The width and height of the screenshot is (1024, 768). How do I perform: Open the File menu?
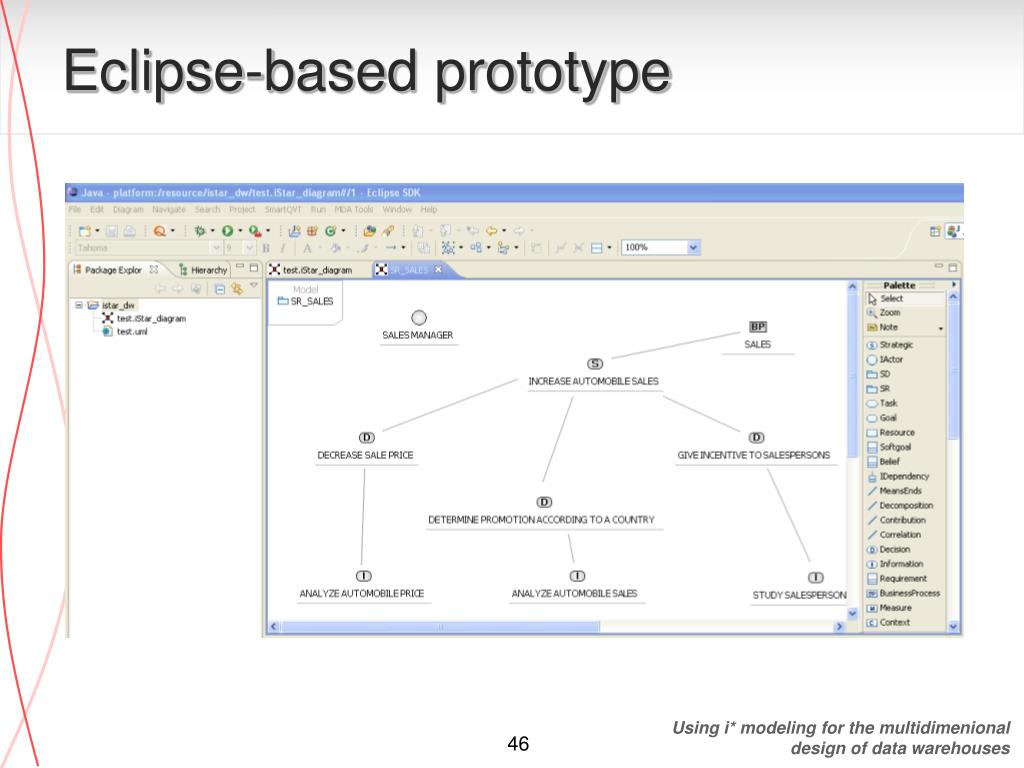coord(75,210)
